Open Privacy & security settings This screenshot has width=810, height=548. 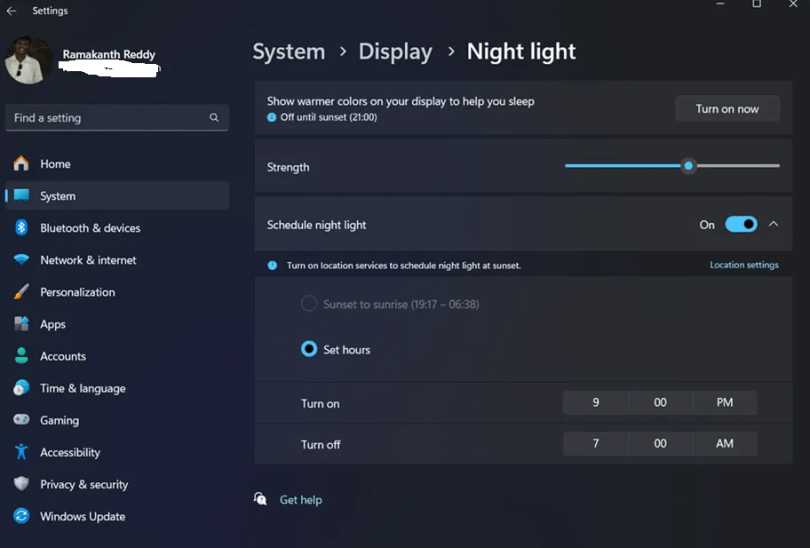pyautogui.click(x=117, y=484)
